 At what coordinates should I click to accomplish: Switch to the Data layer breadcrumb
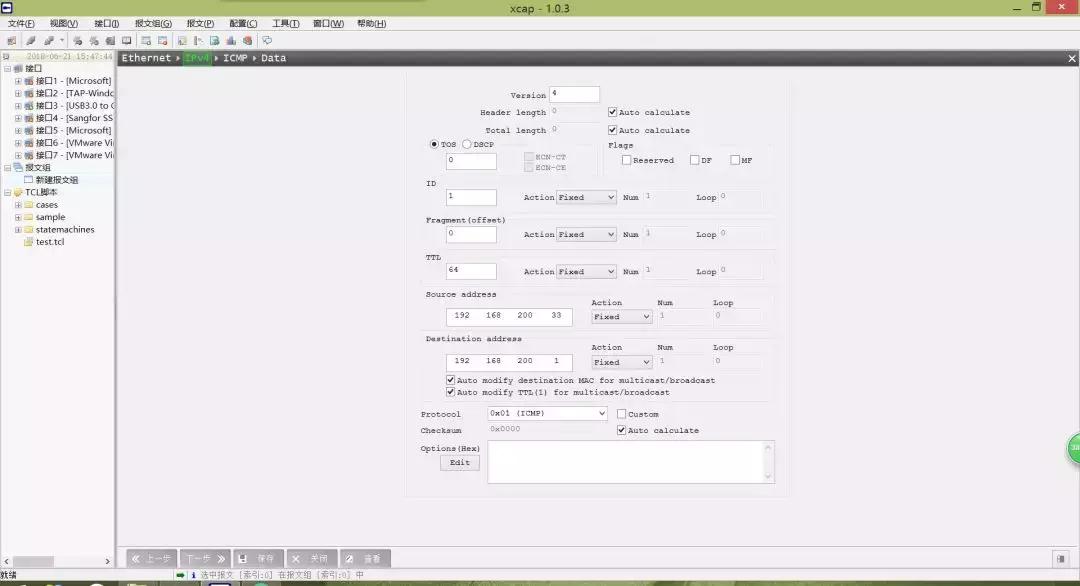pyautogui.click(x=273, y=59)
